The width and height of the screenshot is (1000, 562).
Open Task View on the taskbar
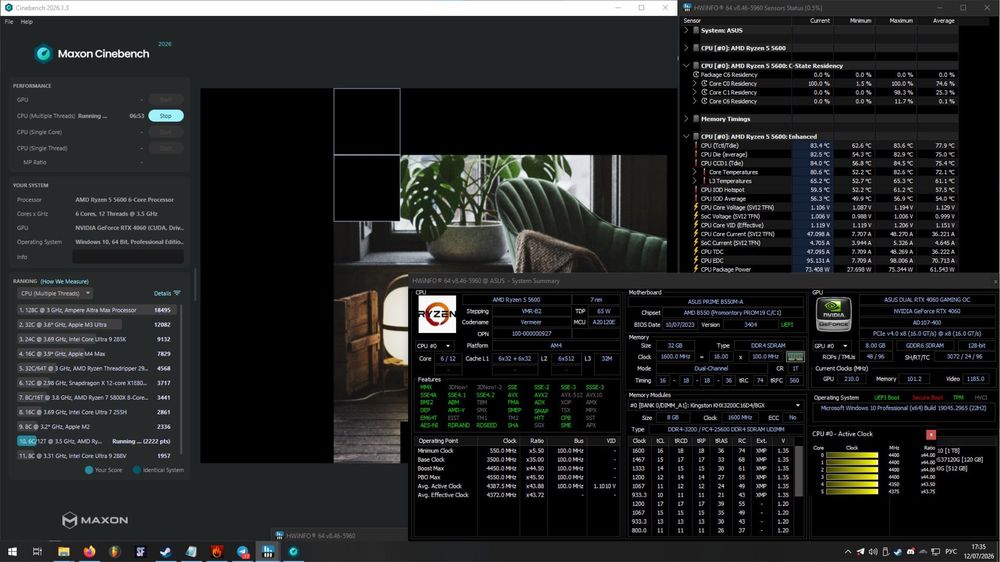[x=37, y=551]
